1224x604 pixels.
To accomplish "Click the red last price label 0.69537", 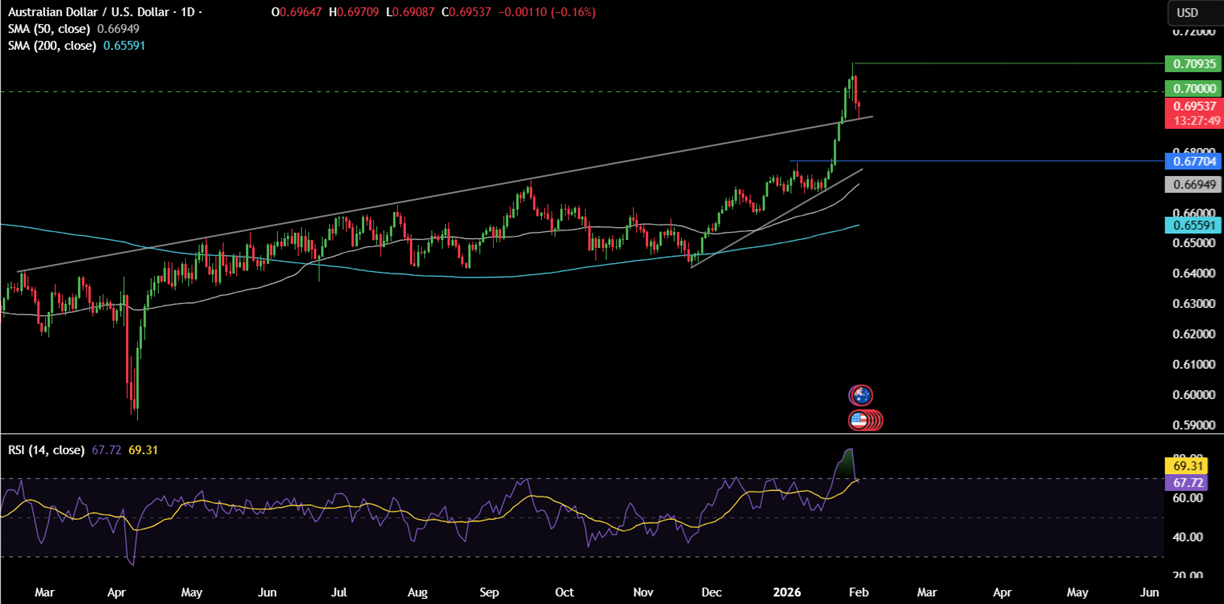I will tap(1193, 106).
